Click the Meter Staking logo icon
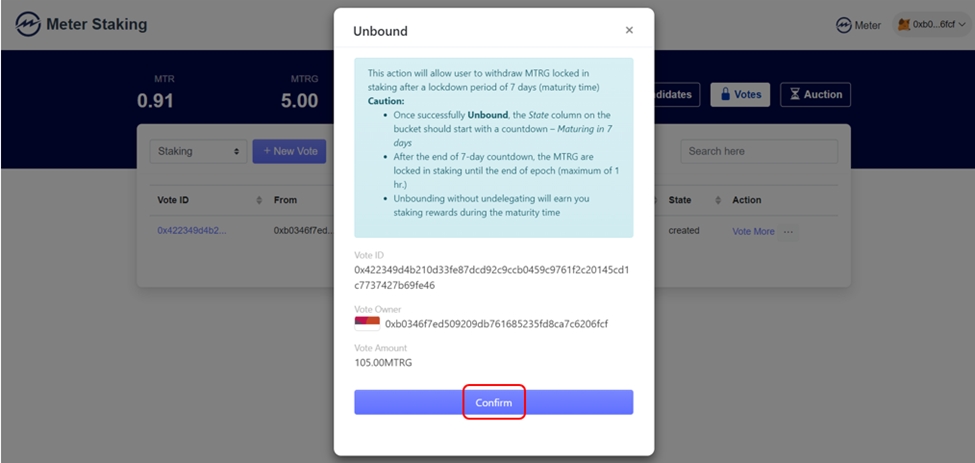 point(27,24)
